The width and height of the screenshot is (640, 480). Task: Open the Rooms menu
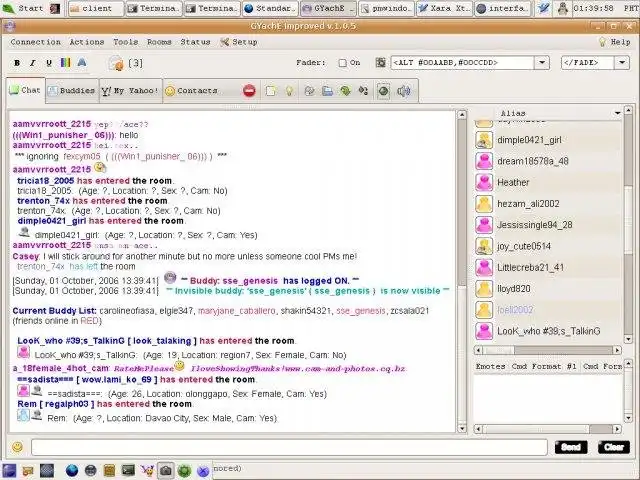pos(159,42)
